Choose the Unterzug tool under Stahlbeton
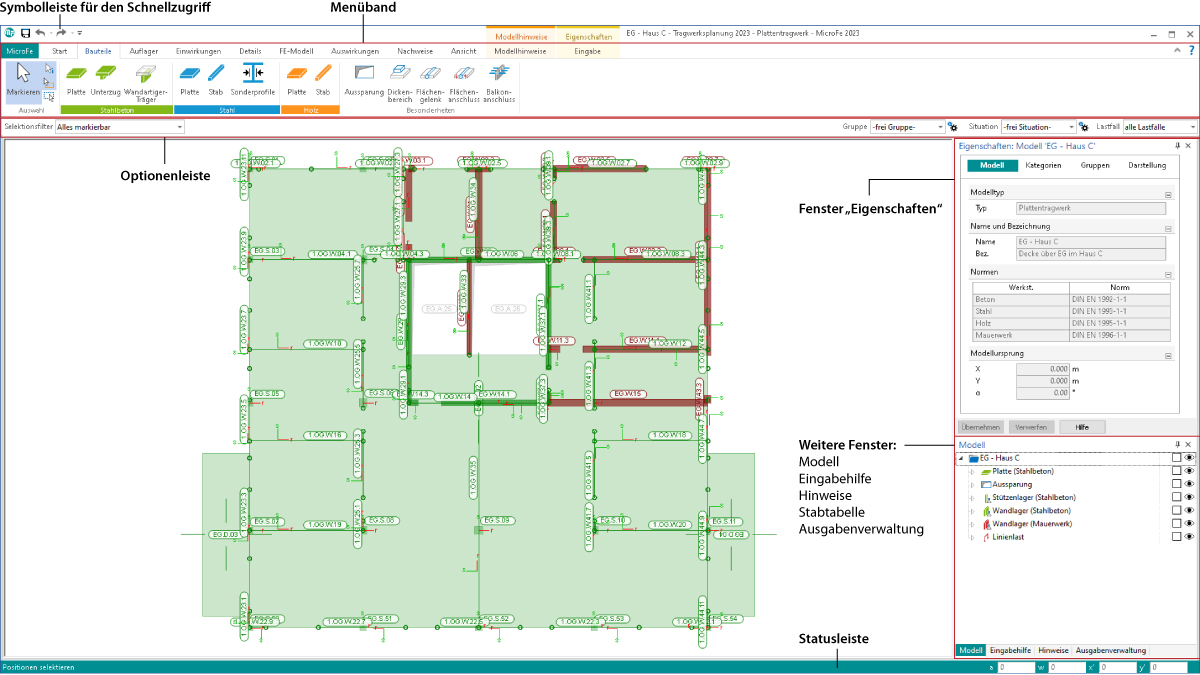The width and height of the screenshot is (1200, 675). 106,78
